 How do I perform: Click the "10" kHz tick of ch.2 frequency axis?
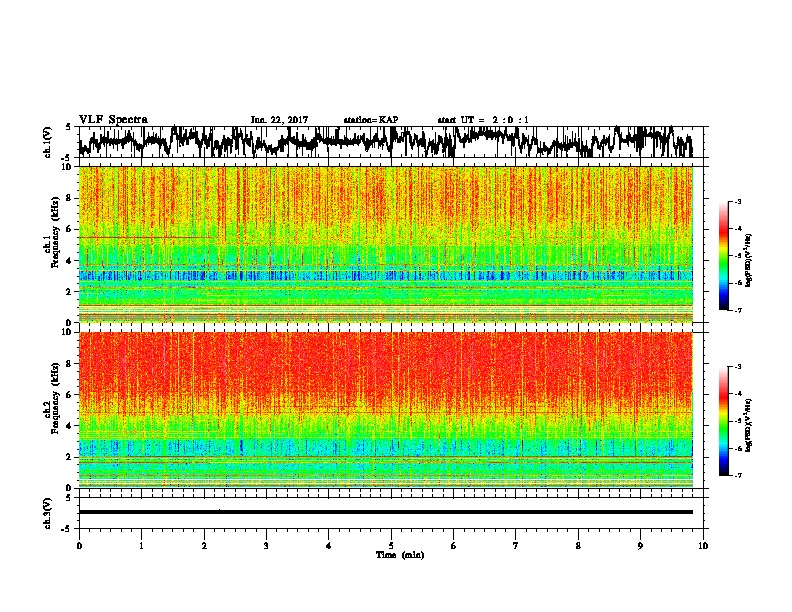pyautogui.click(x=67, y=332)
